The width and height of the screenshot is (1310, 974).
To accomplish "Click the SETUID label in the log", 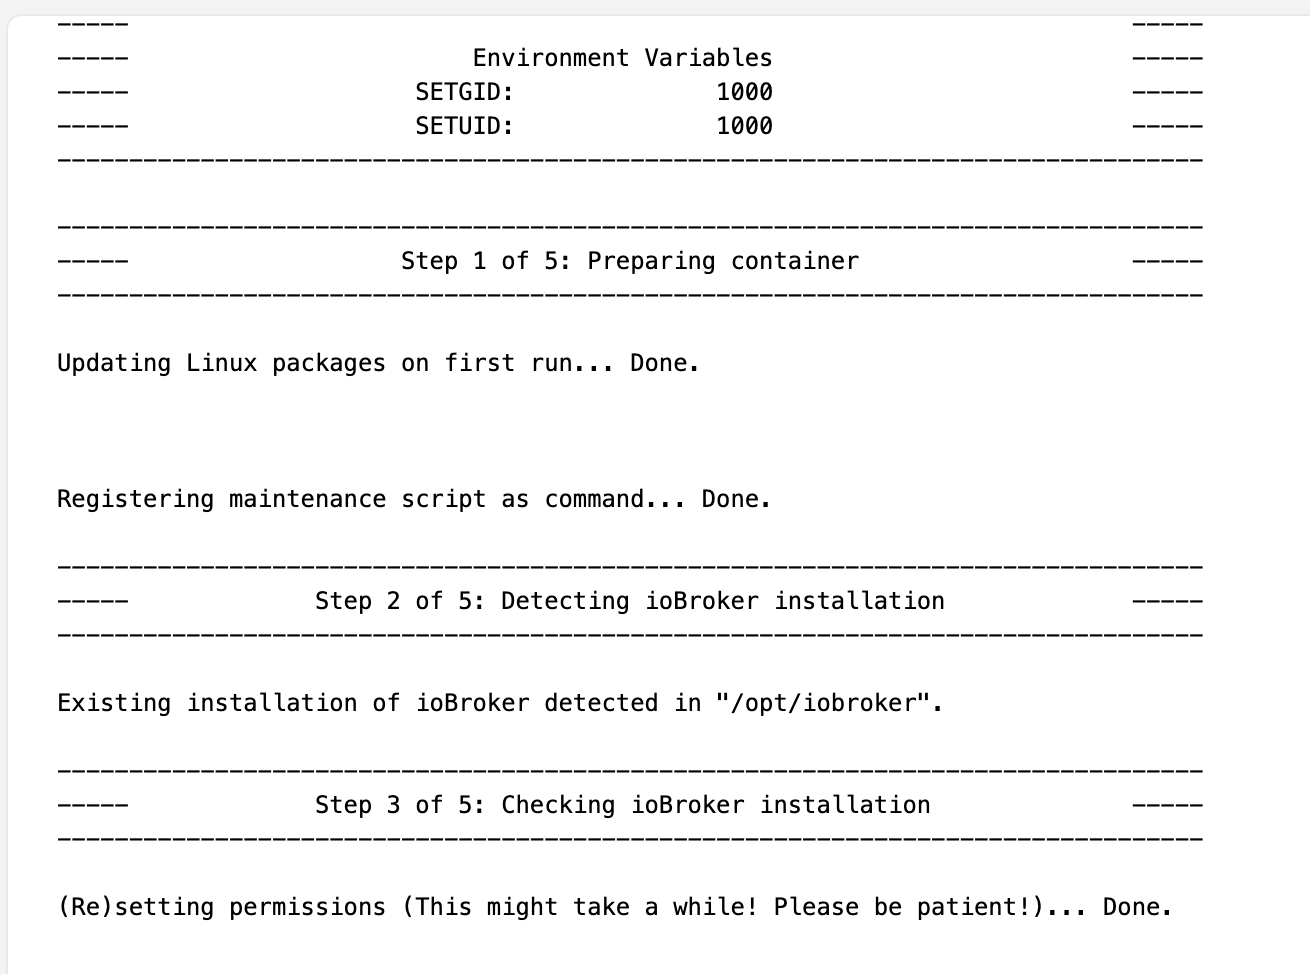I will 464,126.
